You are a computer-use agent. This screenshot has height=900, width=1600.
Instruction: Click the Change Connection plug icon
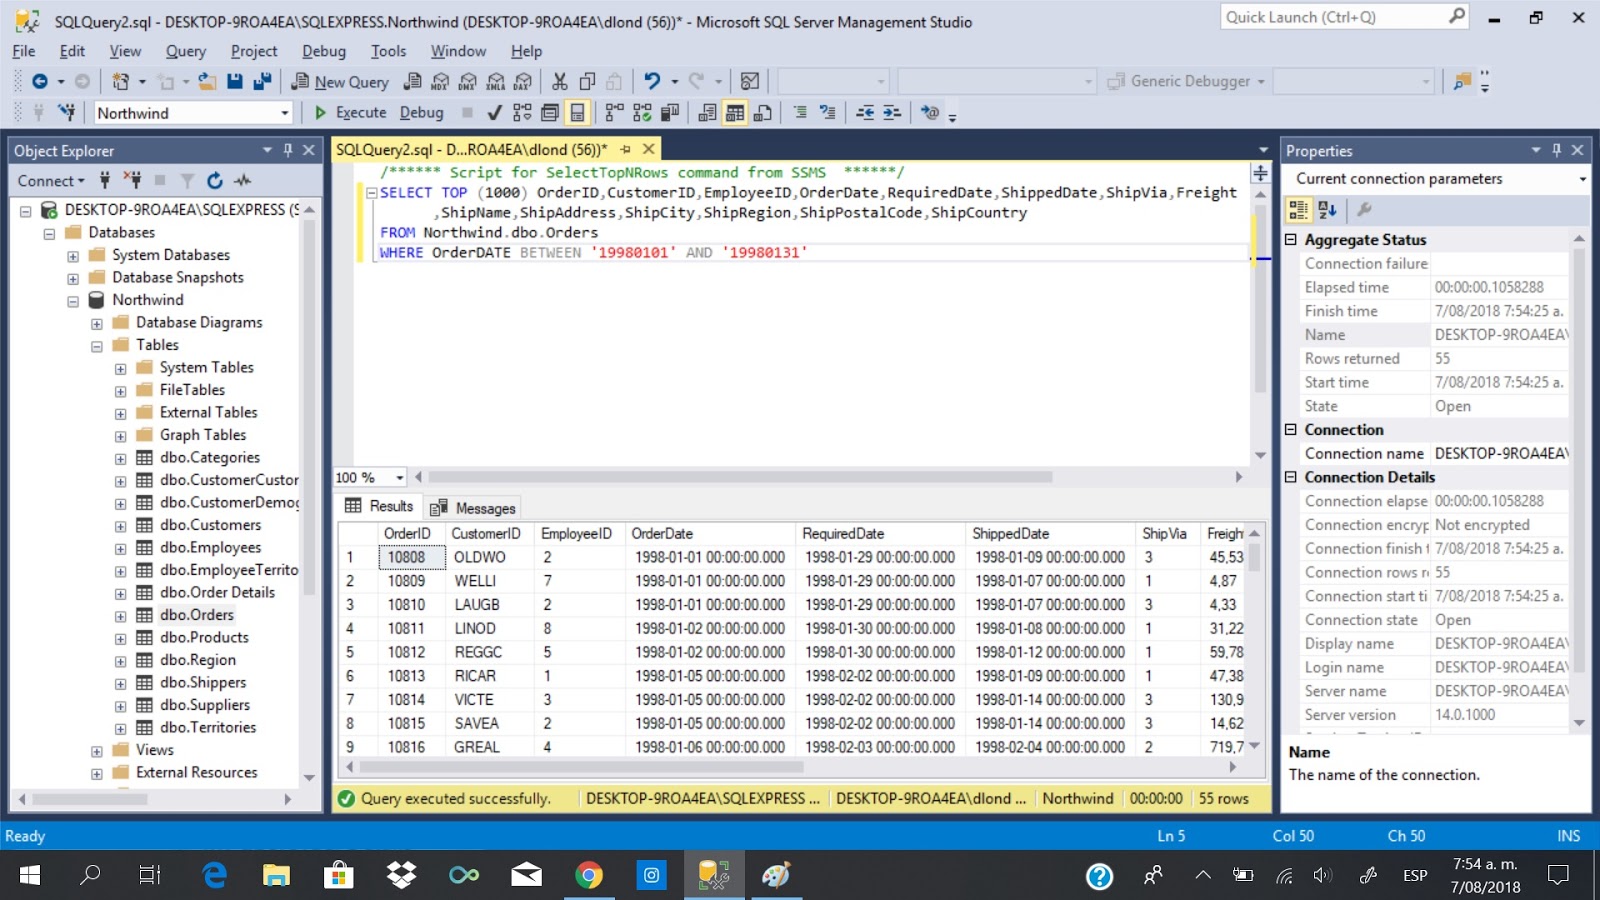pos(67,113)
